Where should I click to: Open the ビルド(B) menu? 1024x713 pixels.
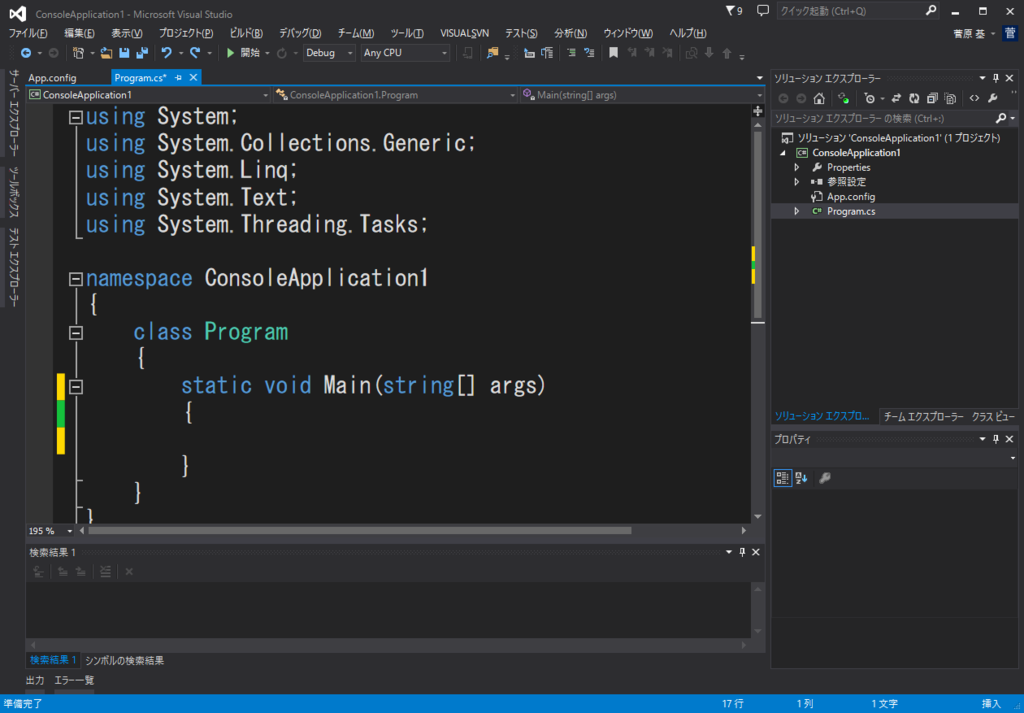(x=246, y=33)
